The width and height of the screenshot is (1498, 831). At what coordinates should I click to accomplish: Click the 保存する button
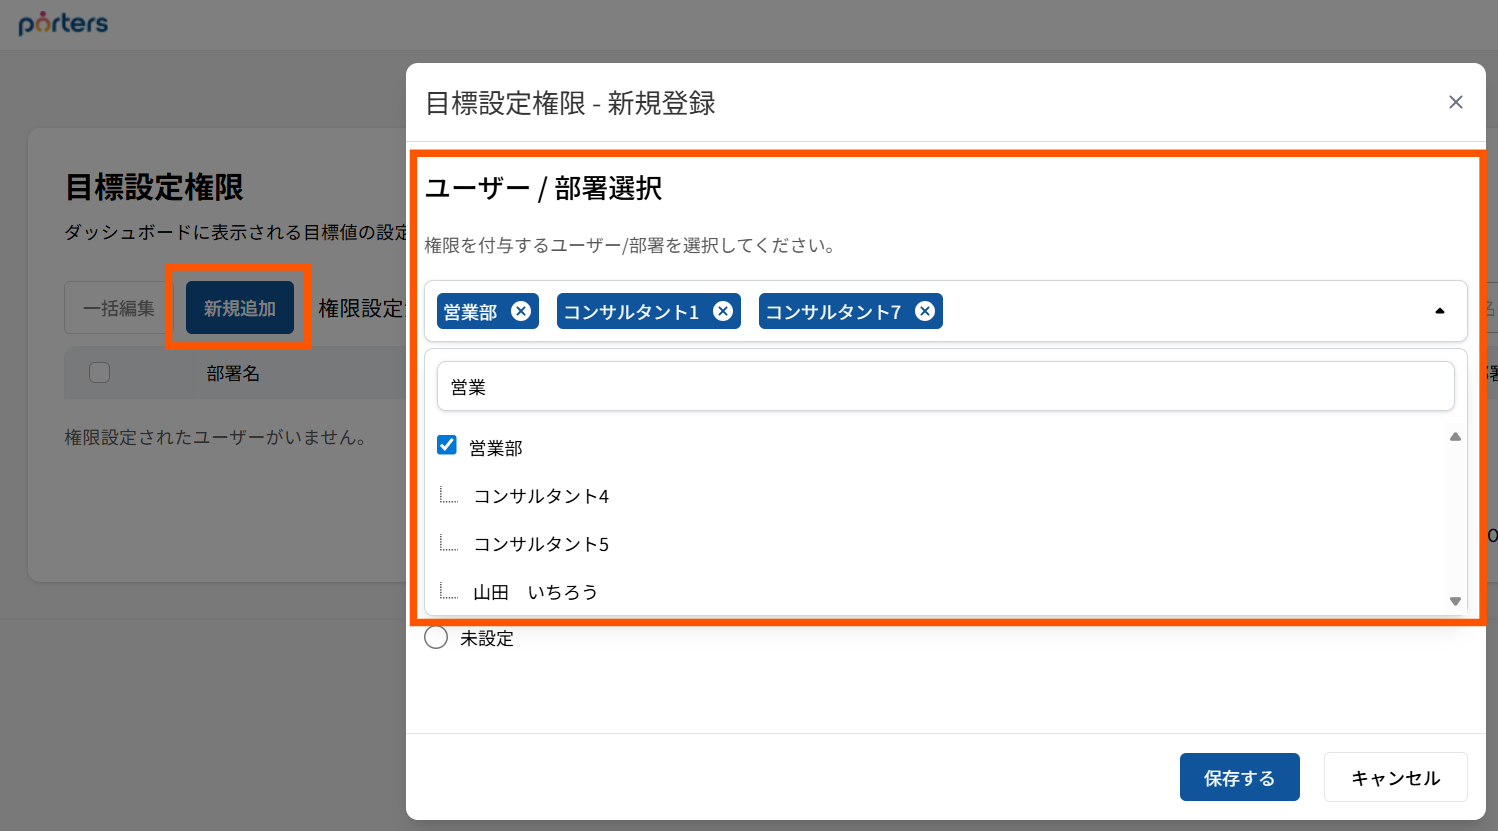(x=1239, y=777)
